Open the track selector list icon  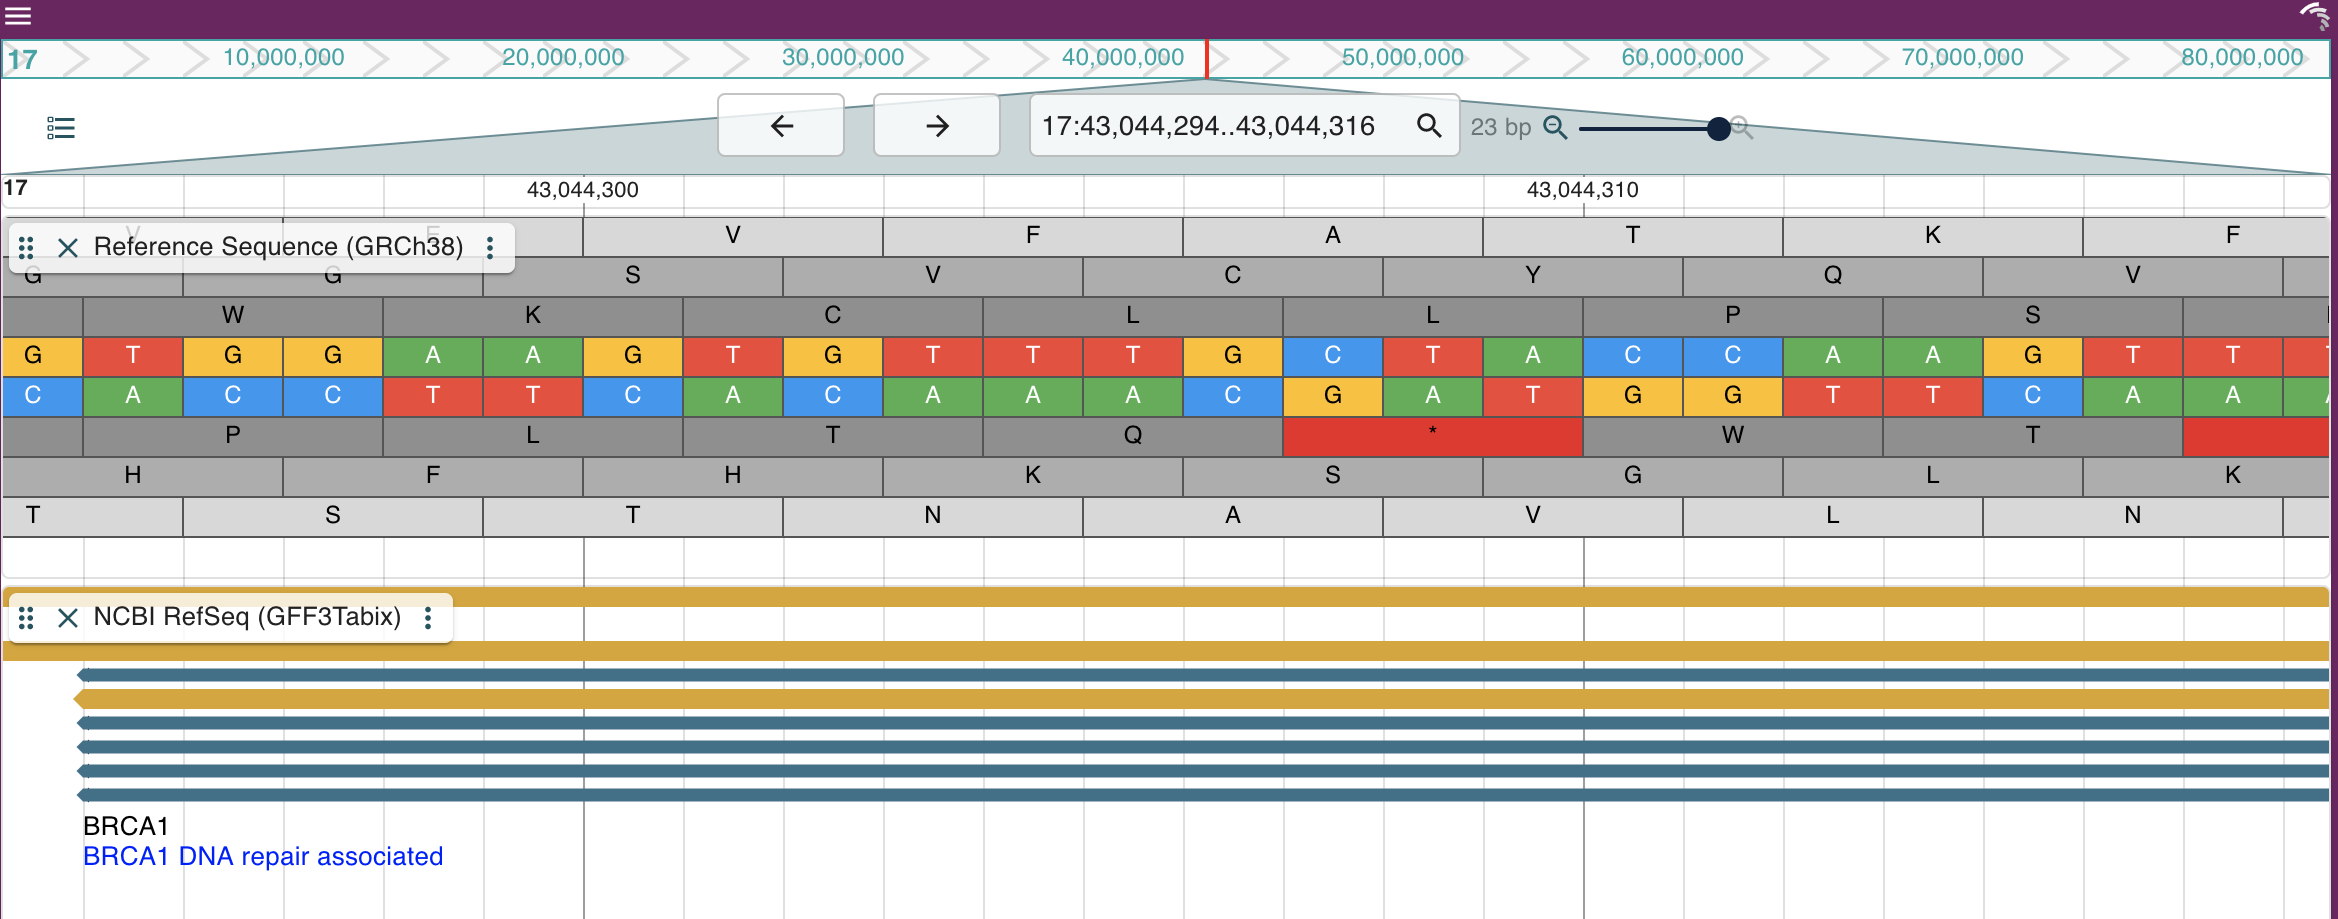pyautogui.click(x=61, y=128)
